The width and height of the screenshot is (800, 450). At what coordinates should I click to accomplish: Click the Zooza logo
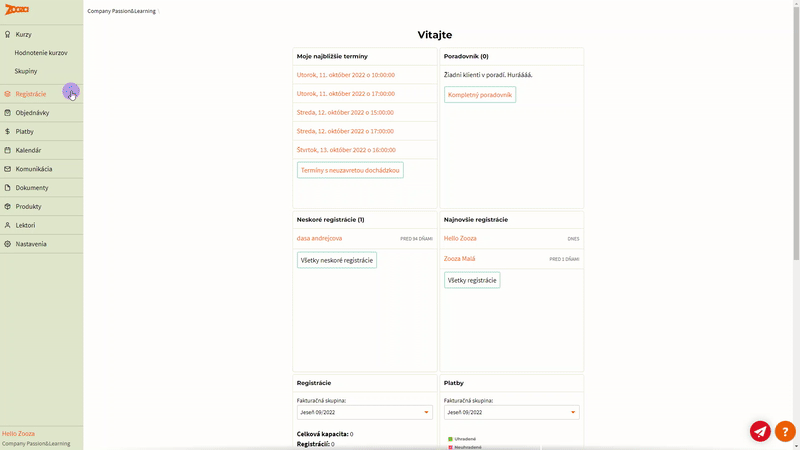pyautogui.click(x=17, y=9)
